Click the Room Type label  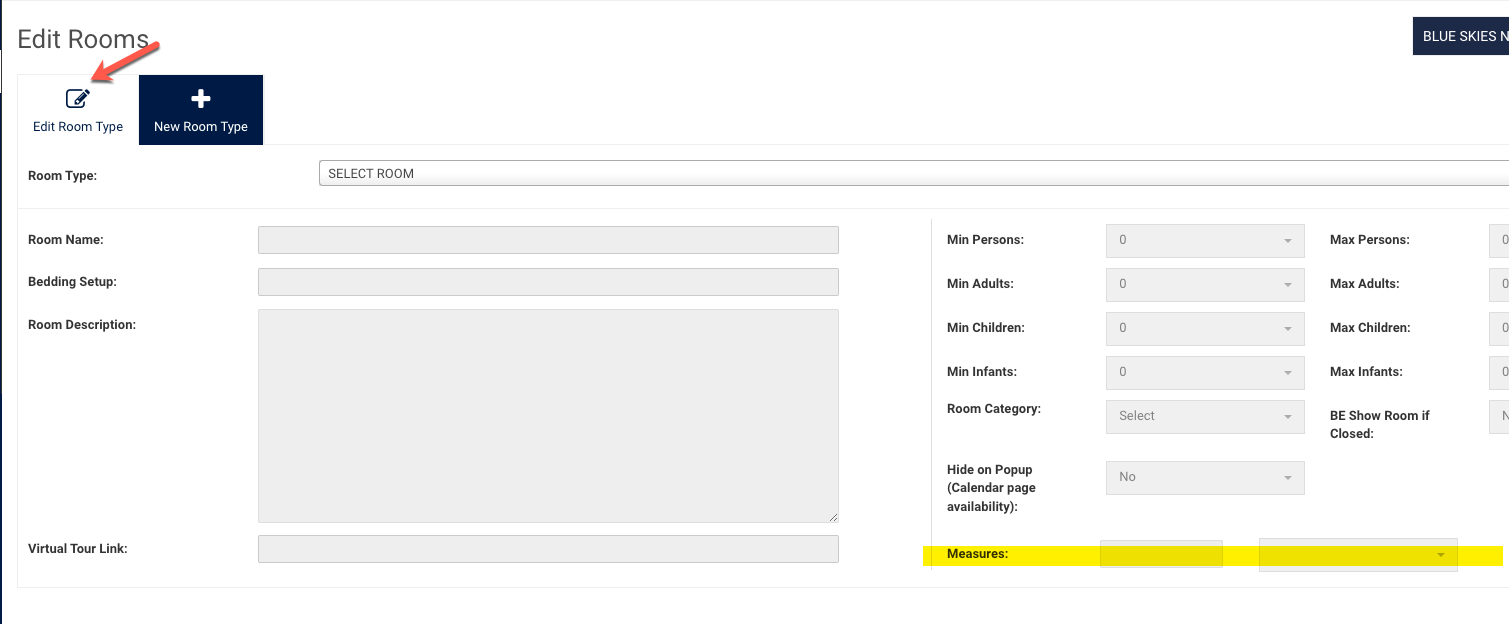(62, 176)
